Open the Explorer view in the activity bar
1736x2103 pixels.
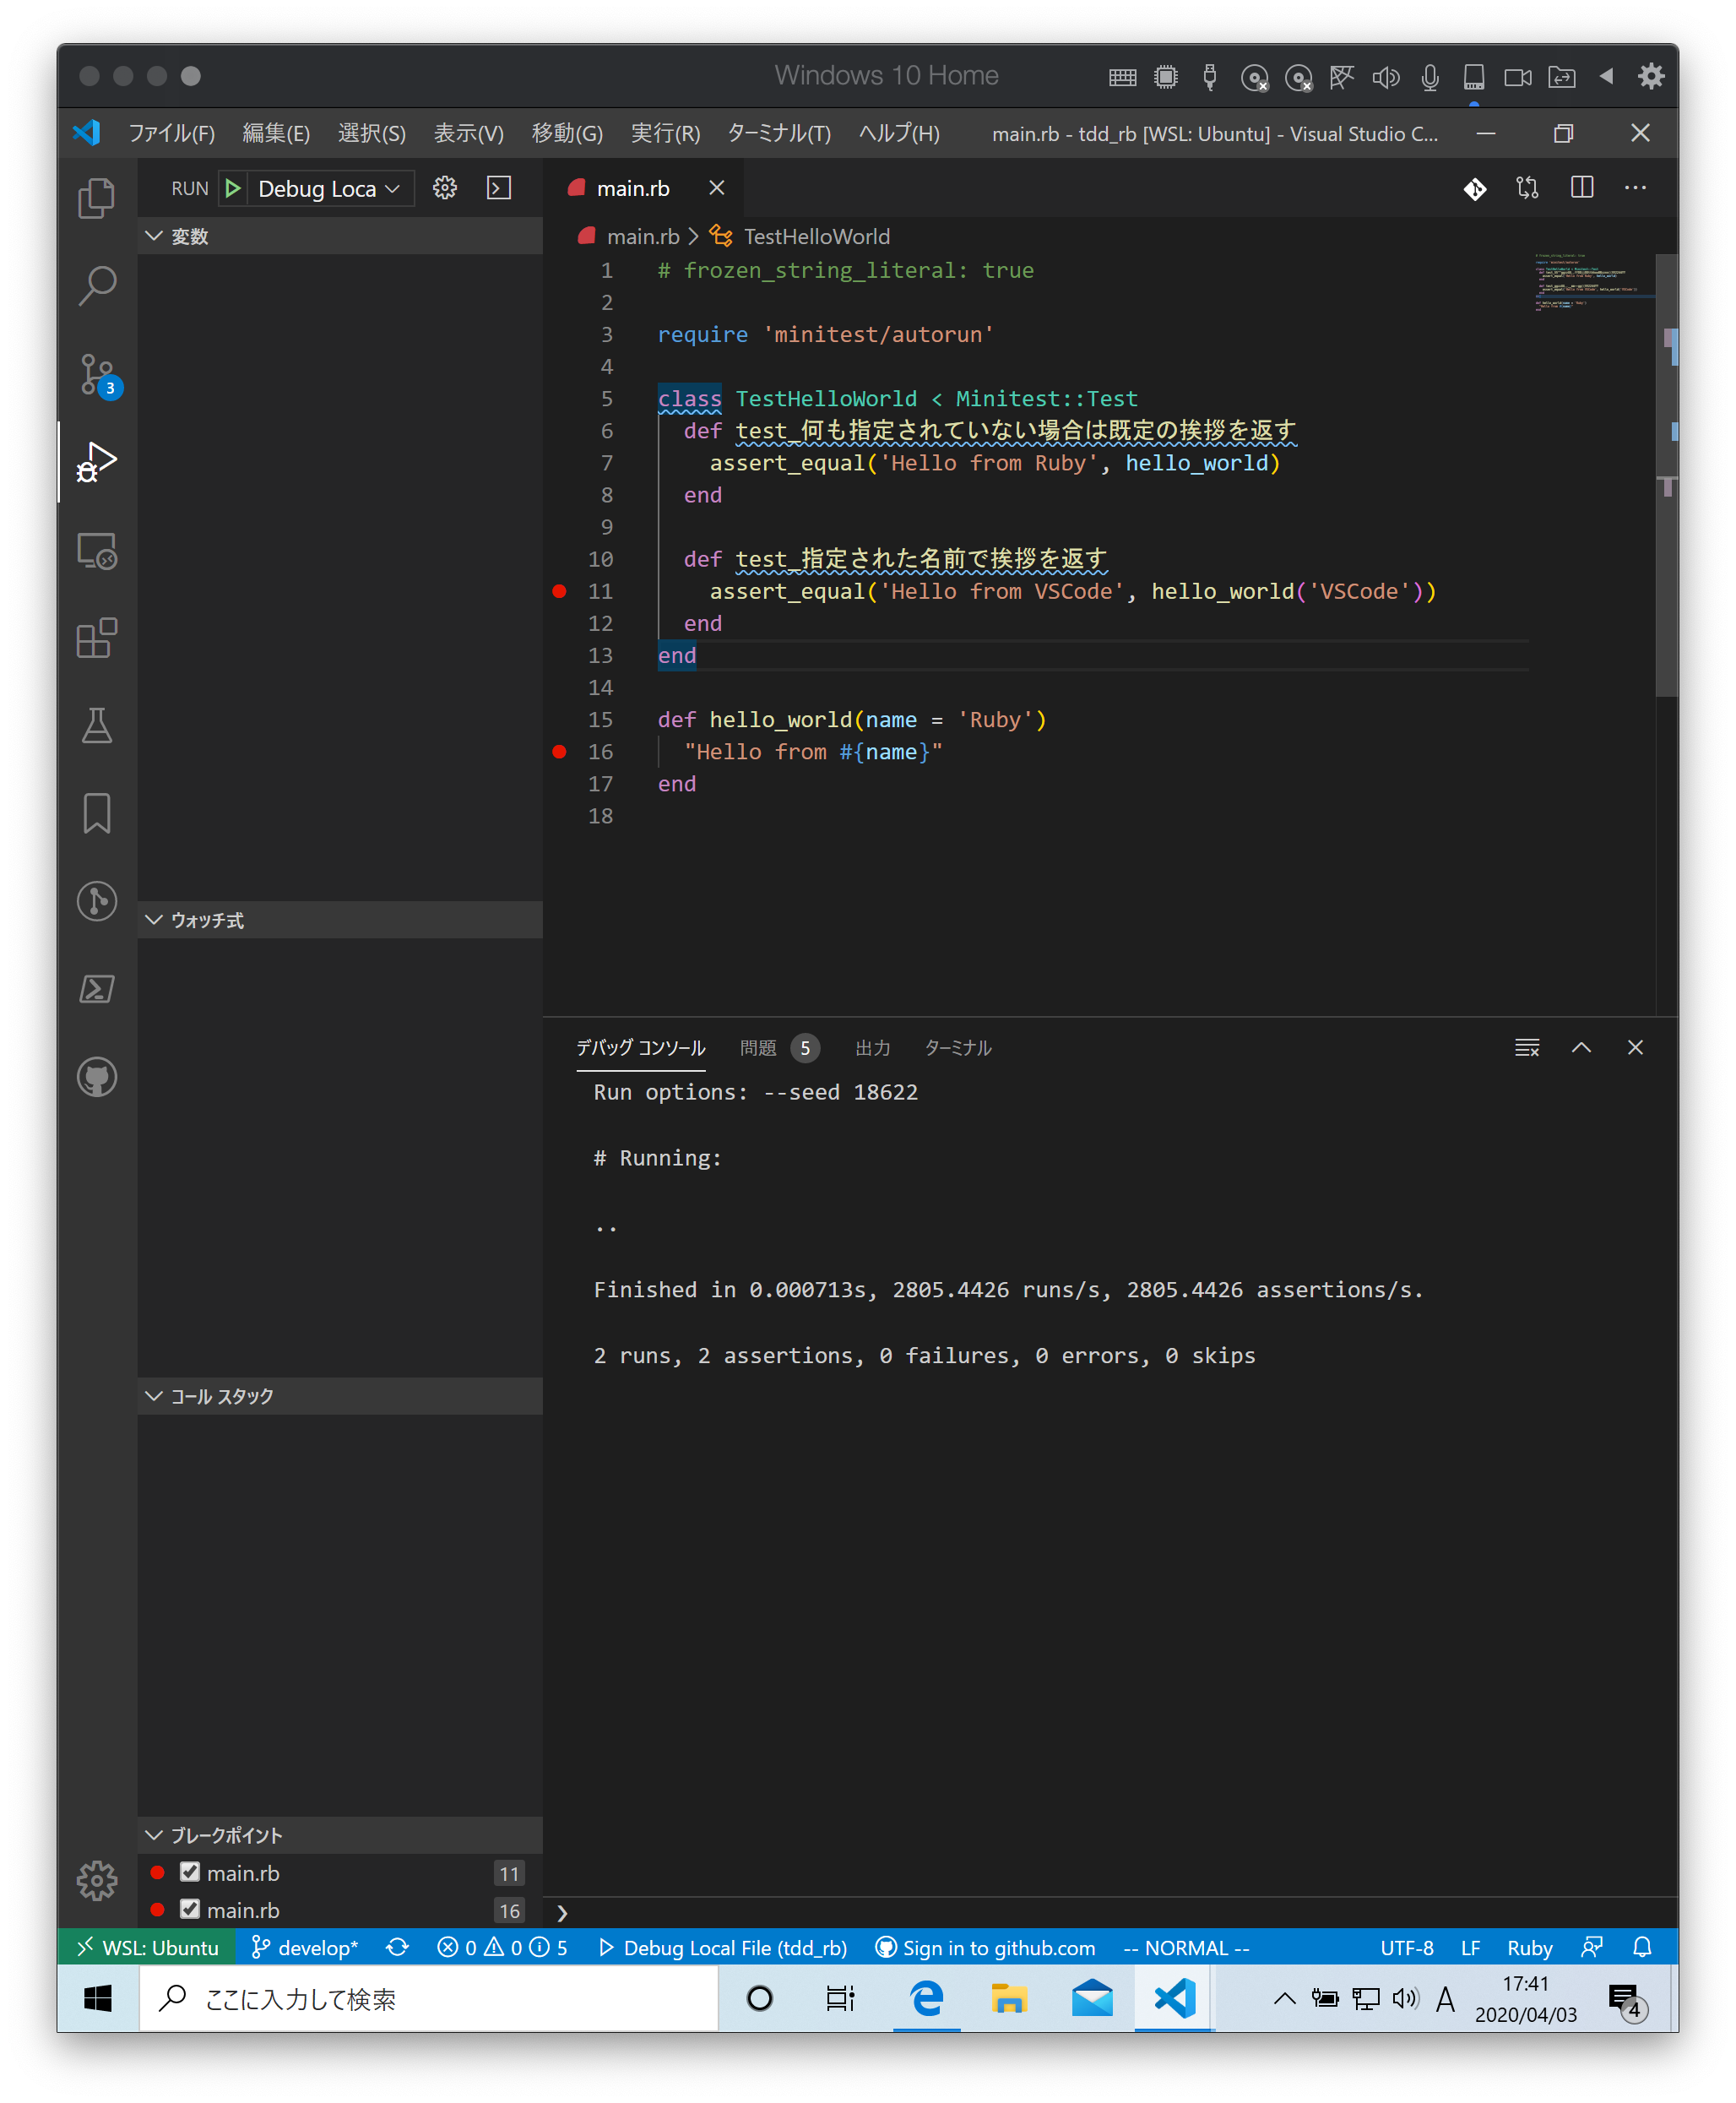pyautogui.click(x=97, y=198)
